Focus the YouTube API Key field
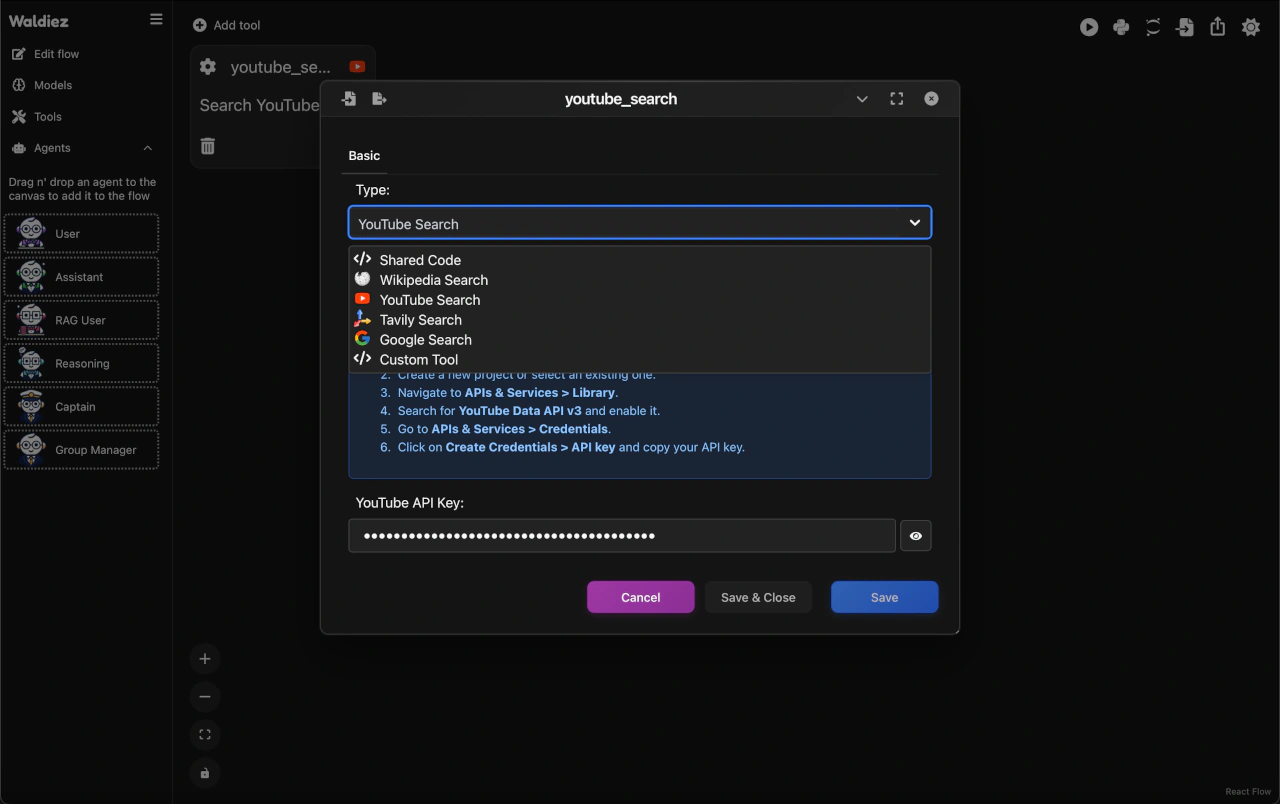Image resolution: width=1280 pixels, height=804 pixels. (620, 536)
